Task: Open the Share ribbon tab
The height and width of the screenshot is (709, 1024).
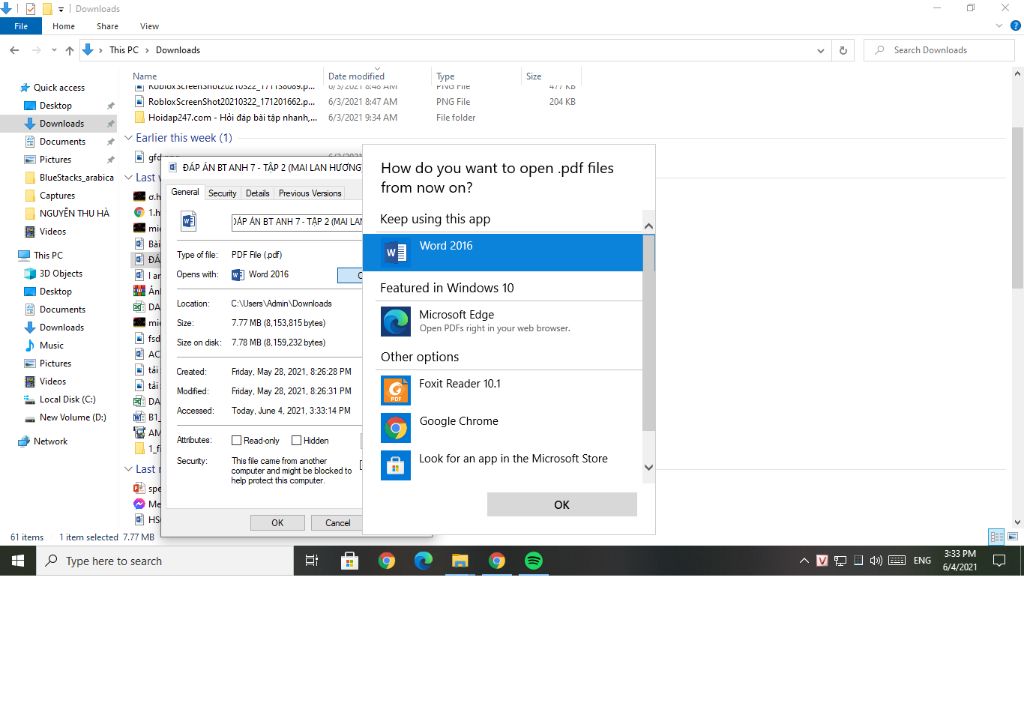Action: (107, 26)
